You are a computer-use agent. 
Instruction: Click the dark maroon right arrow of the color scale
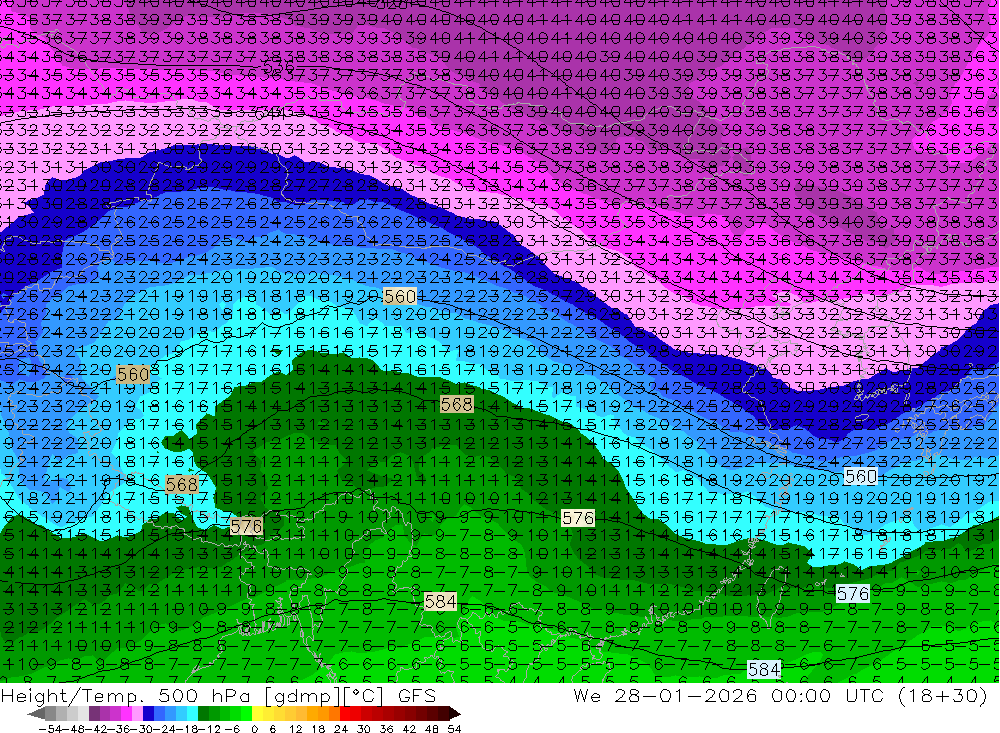point(455,714)
